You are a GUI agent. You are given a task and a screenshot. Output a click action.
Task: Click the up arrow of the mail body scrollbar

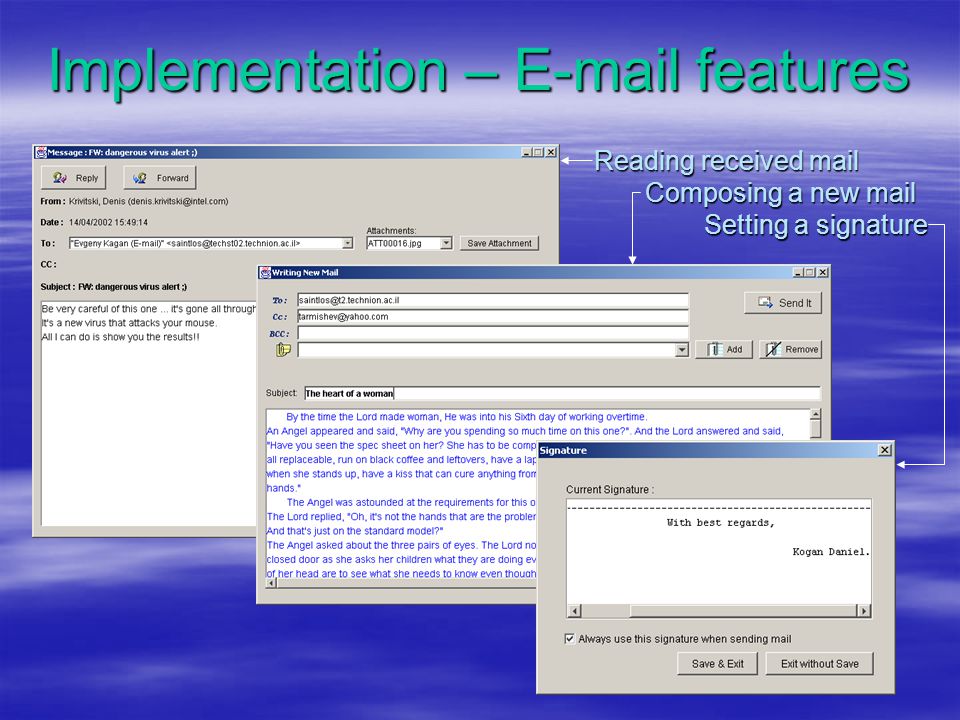pos(816,414)
